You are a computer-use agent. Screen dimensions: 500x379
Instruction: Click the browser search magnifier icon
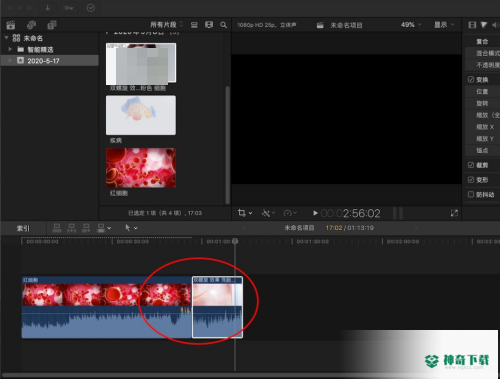(224, 25)
